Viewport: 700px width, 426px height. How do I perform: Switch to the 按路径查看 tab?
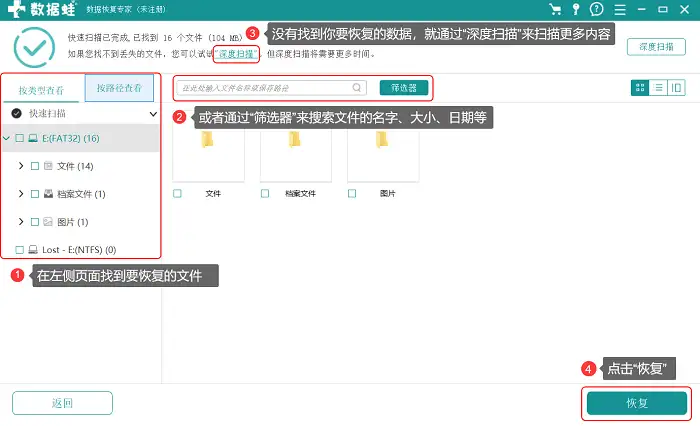119,88
